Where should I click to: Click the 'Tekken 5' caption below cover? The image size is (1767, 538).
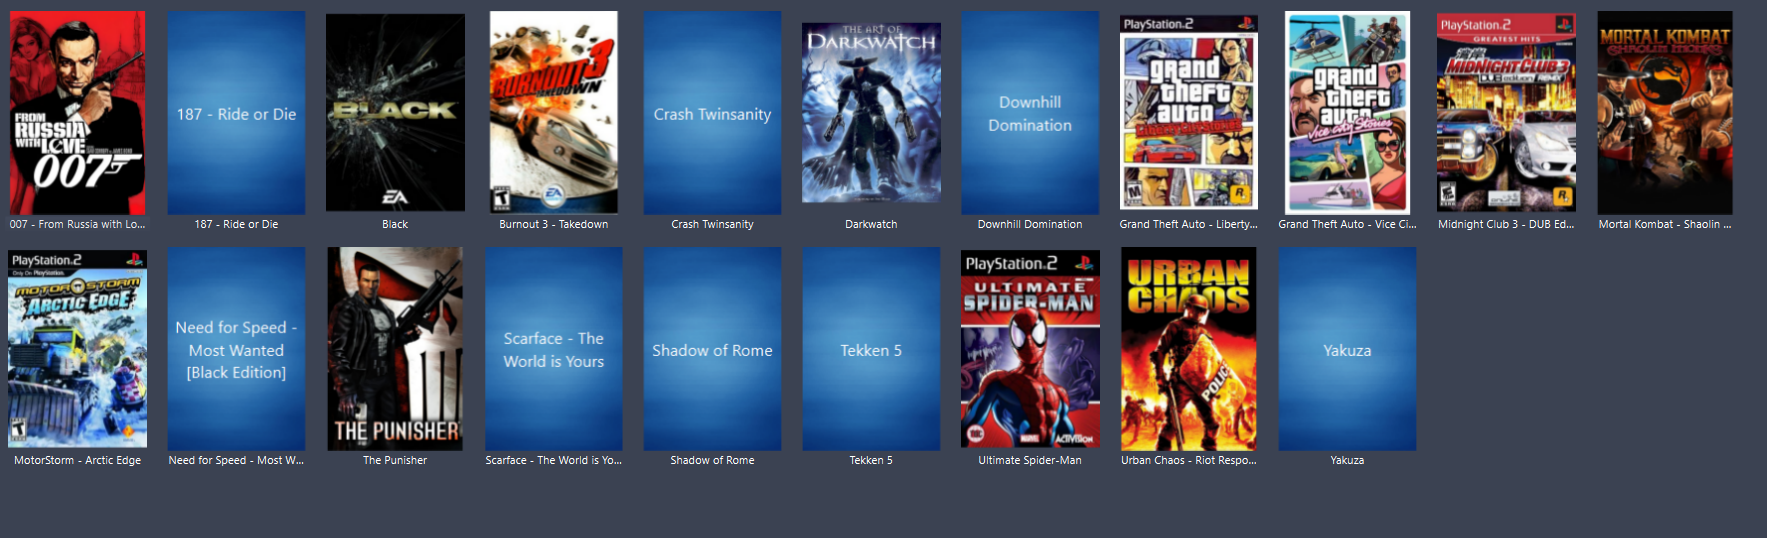pos(871,460)
